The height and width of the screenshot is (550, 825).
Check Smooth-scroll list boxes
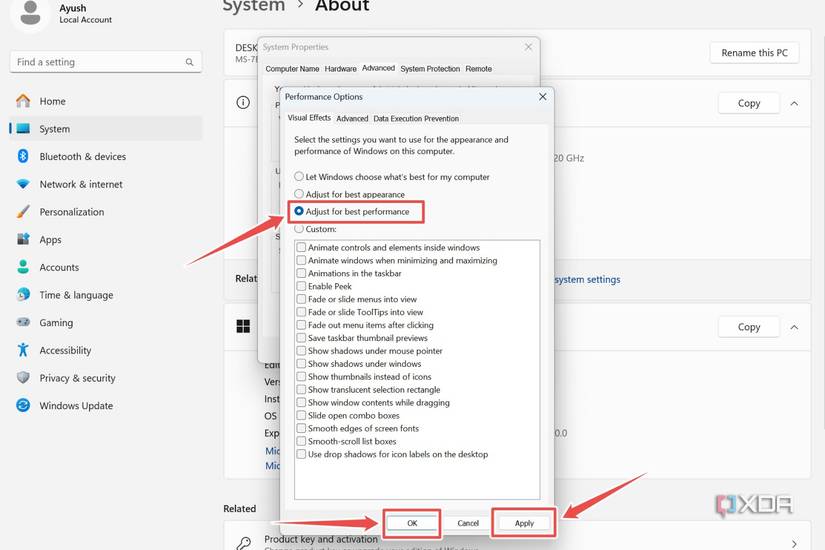click(x=301, y=441)
